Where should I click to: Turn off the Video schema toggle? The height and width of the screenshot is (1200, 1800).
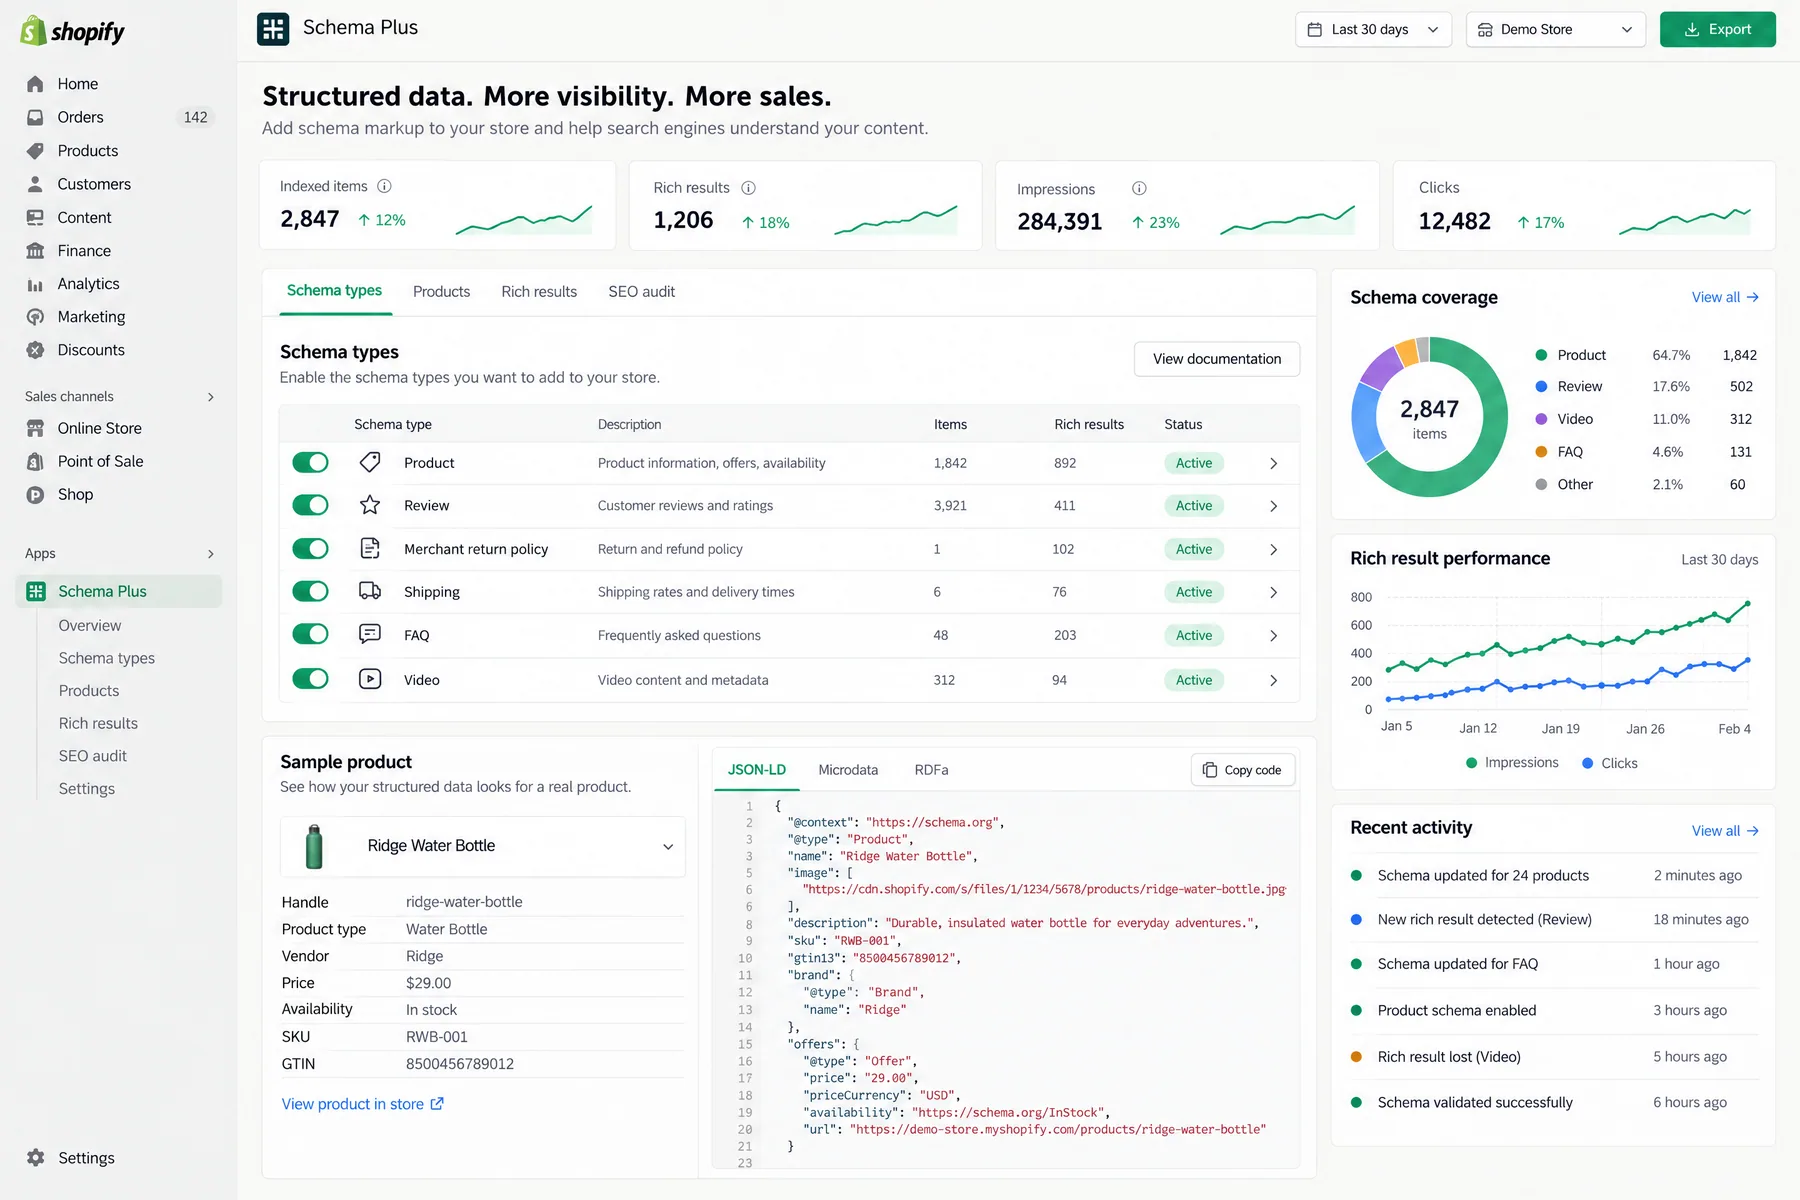310,679
